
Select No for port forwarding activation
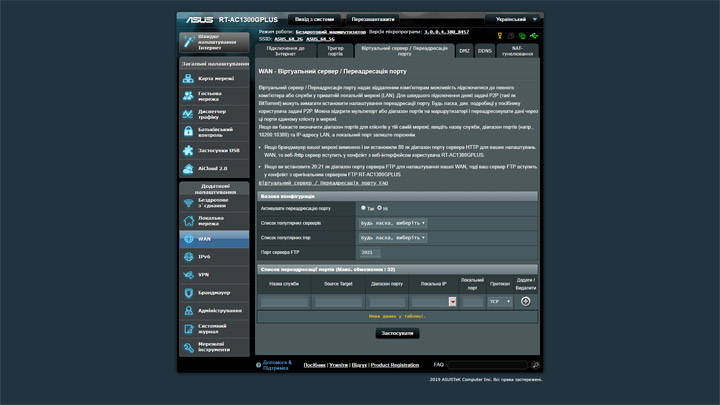(379, 208)
